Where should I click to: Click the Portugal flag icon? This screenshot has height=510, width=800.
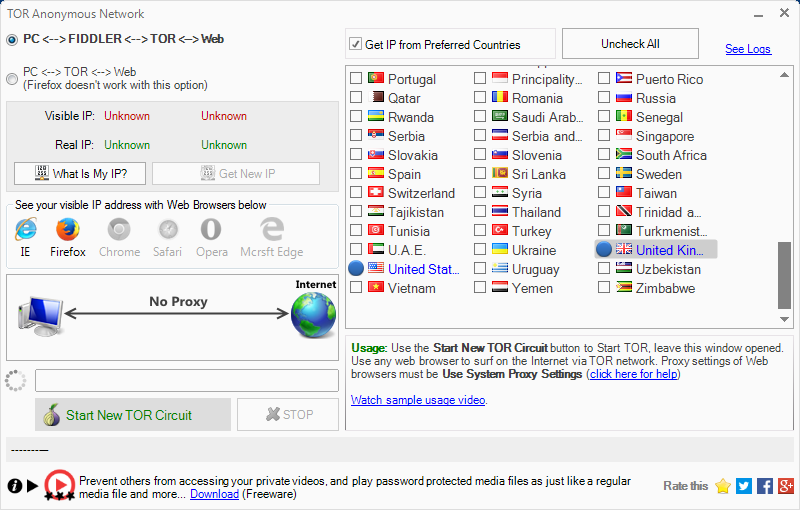click(376, 78)
